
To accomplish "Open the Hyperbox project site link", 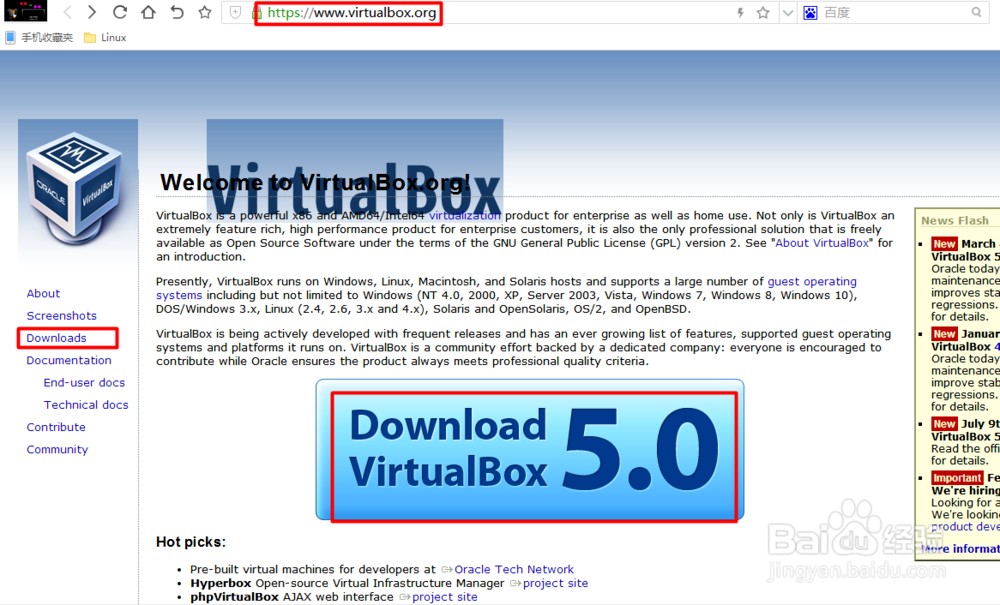I will coord(555,583).
